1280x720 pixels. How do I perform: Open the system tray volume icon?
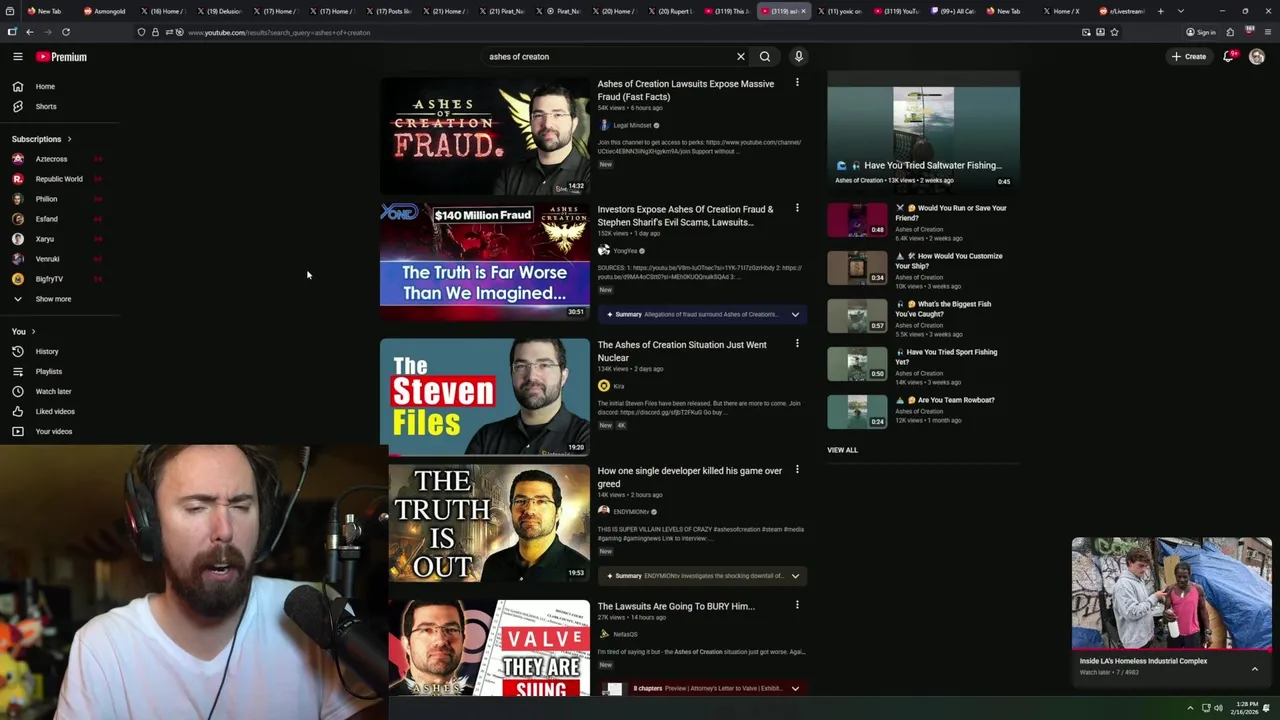click(x=1218, y=708)
